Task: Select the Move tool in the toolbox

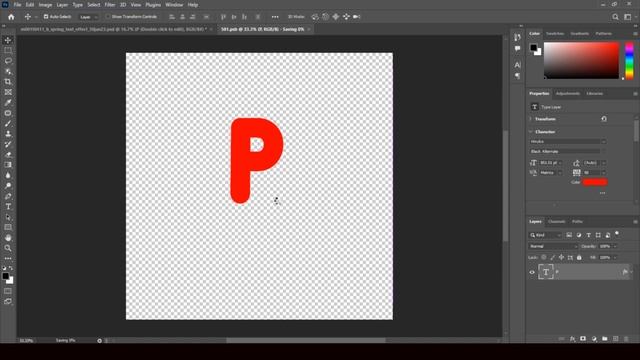Action: (x=8, y=40)
